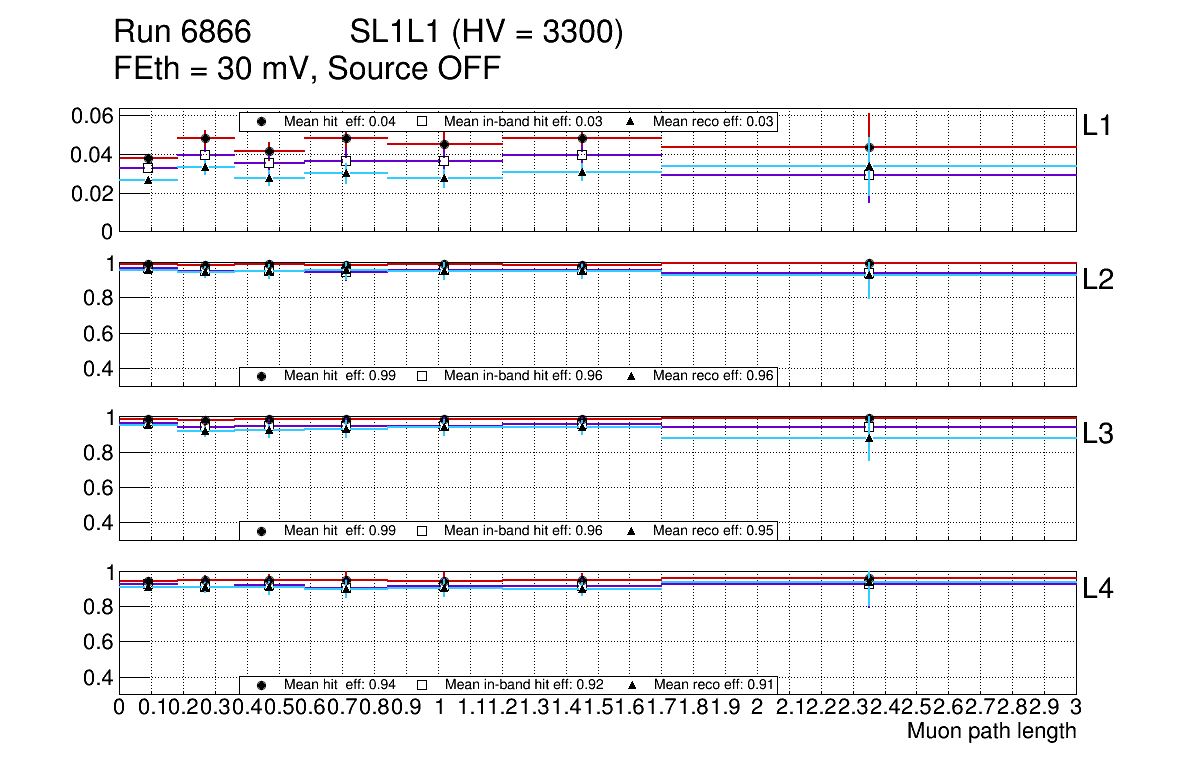Select 'Mean reco eff: 0.95' in L3 legend
The height and width of the screenshot is (772, 1196).
click(714, 531)
